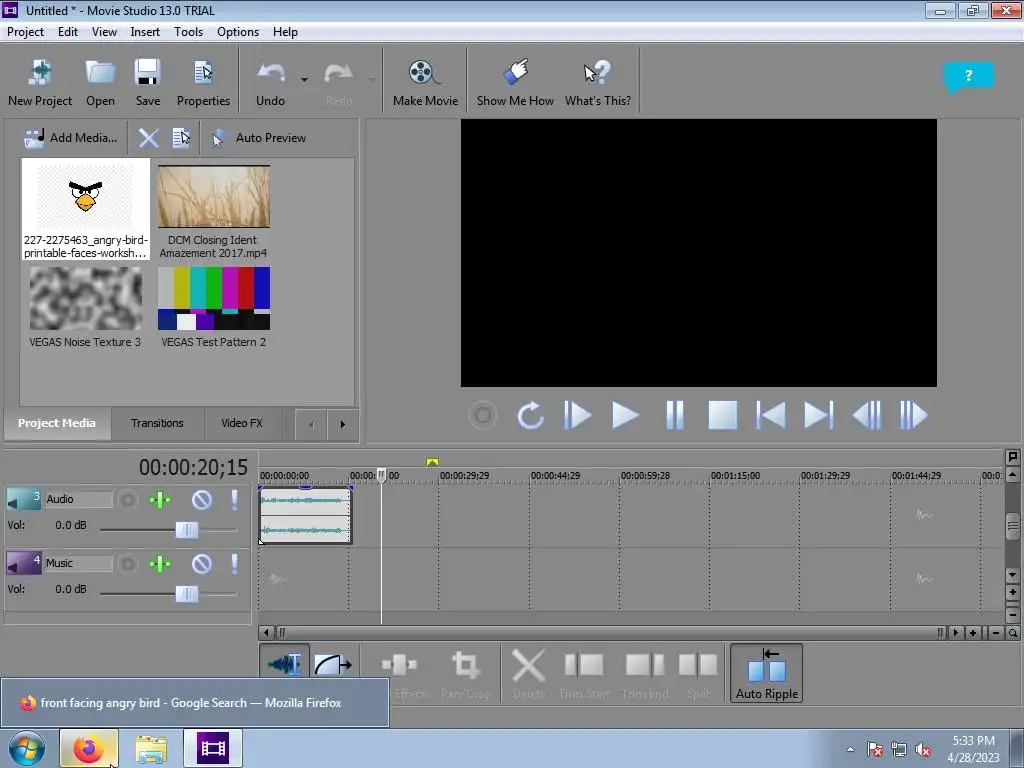
Task: Click Play From Start button
Action: [577, 415]
